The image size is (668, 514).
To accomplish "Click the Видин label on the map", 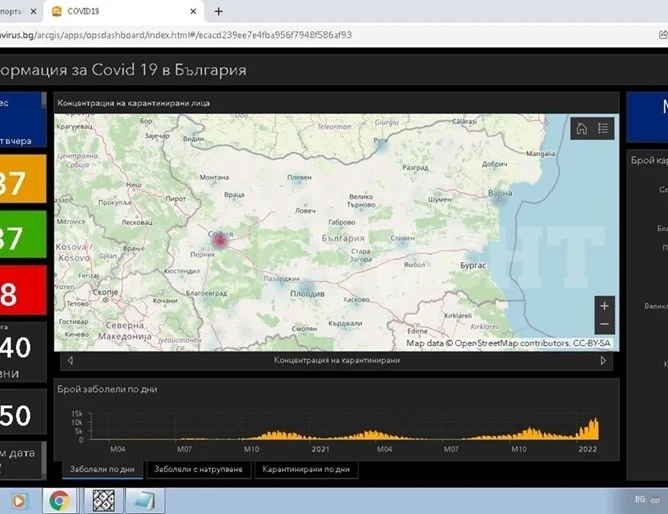I will (x=193, y=139).
